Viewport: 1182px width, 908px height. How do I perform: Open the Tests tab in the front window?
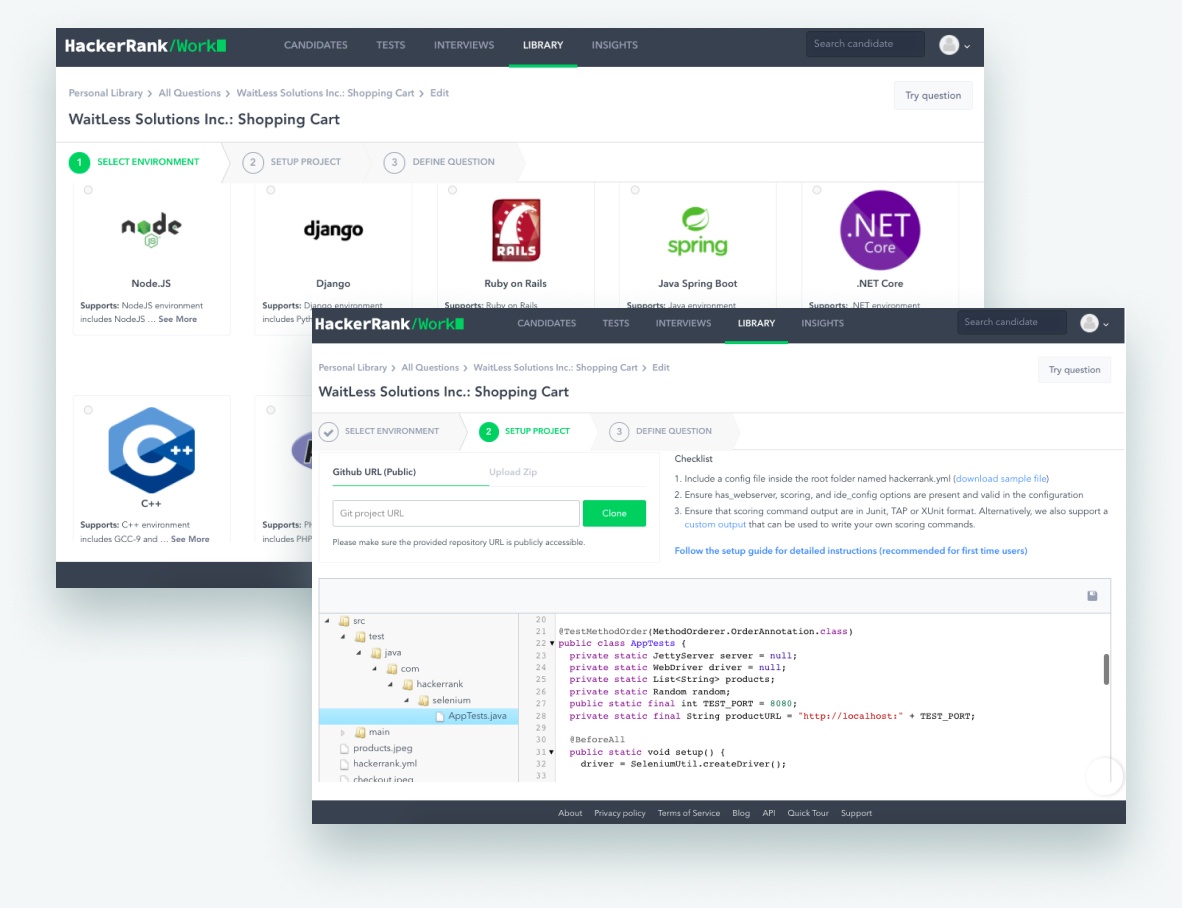tap(616, 323)
